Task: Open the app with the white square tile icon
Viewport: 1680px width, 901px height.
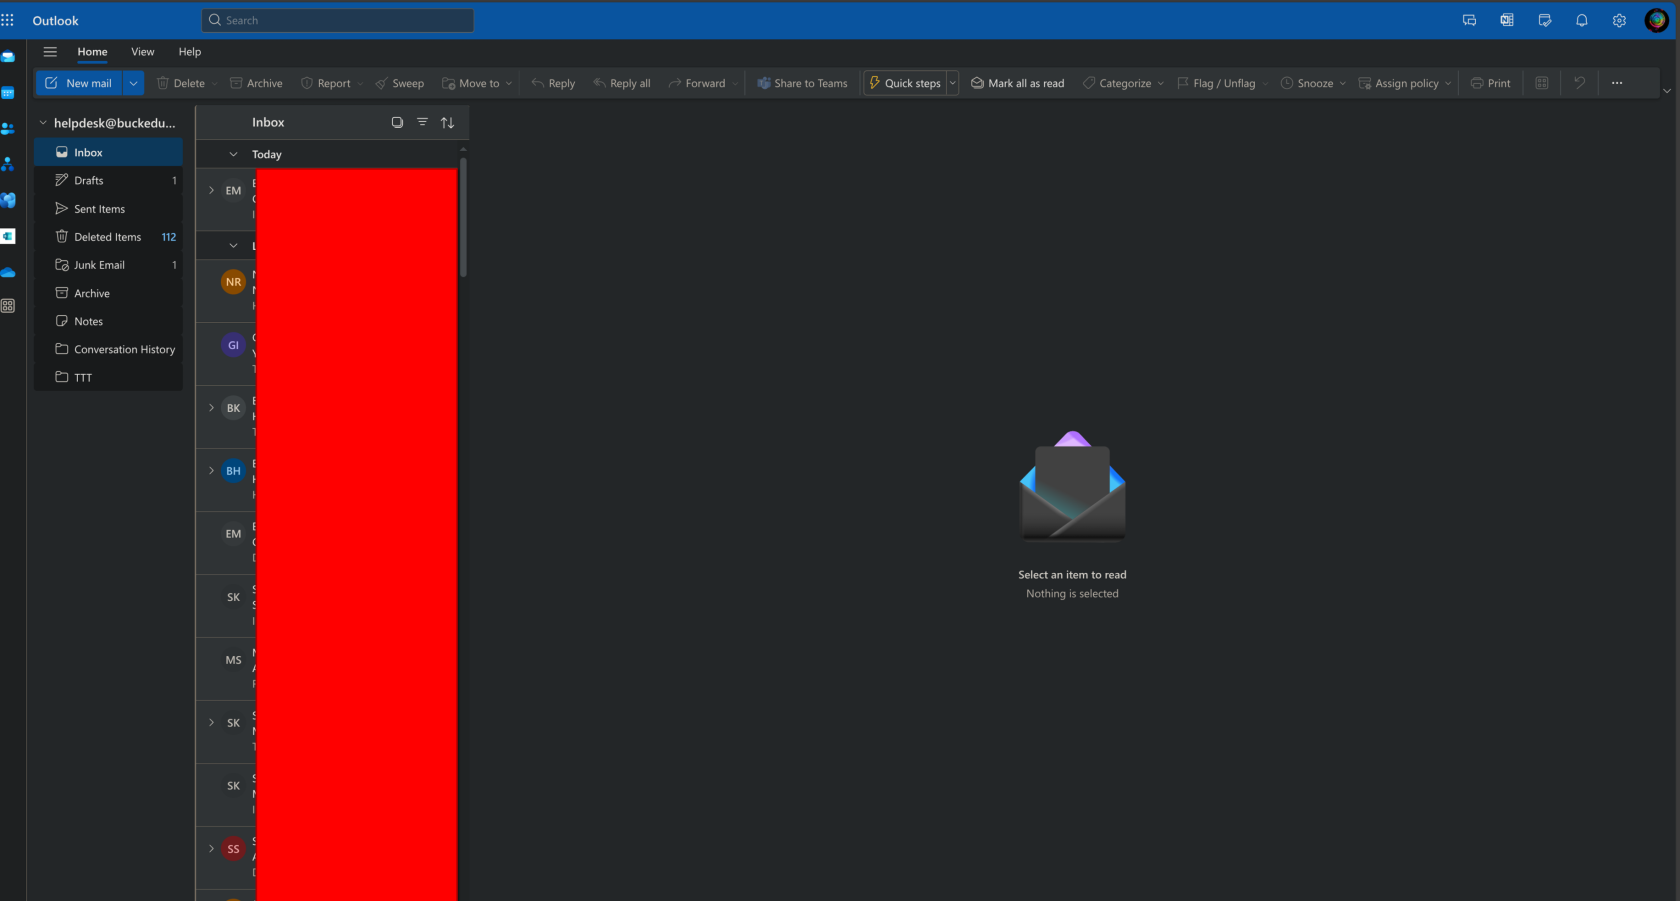Action: 8,236
